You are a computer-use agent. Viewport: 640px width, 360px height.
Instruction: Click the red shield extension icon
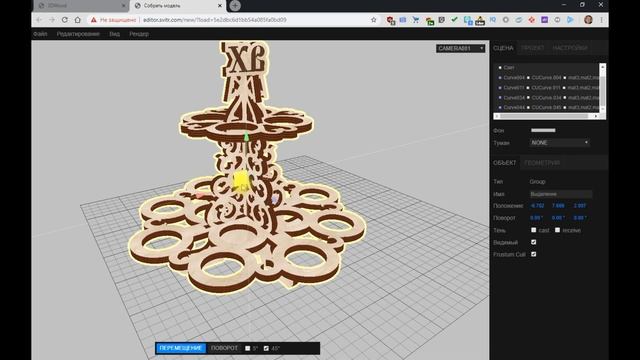tap(390, 20)
